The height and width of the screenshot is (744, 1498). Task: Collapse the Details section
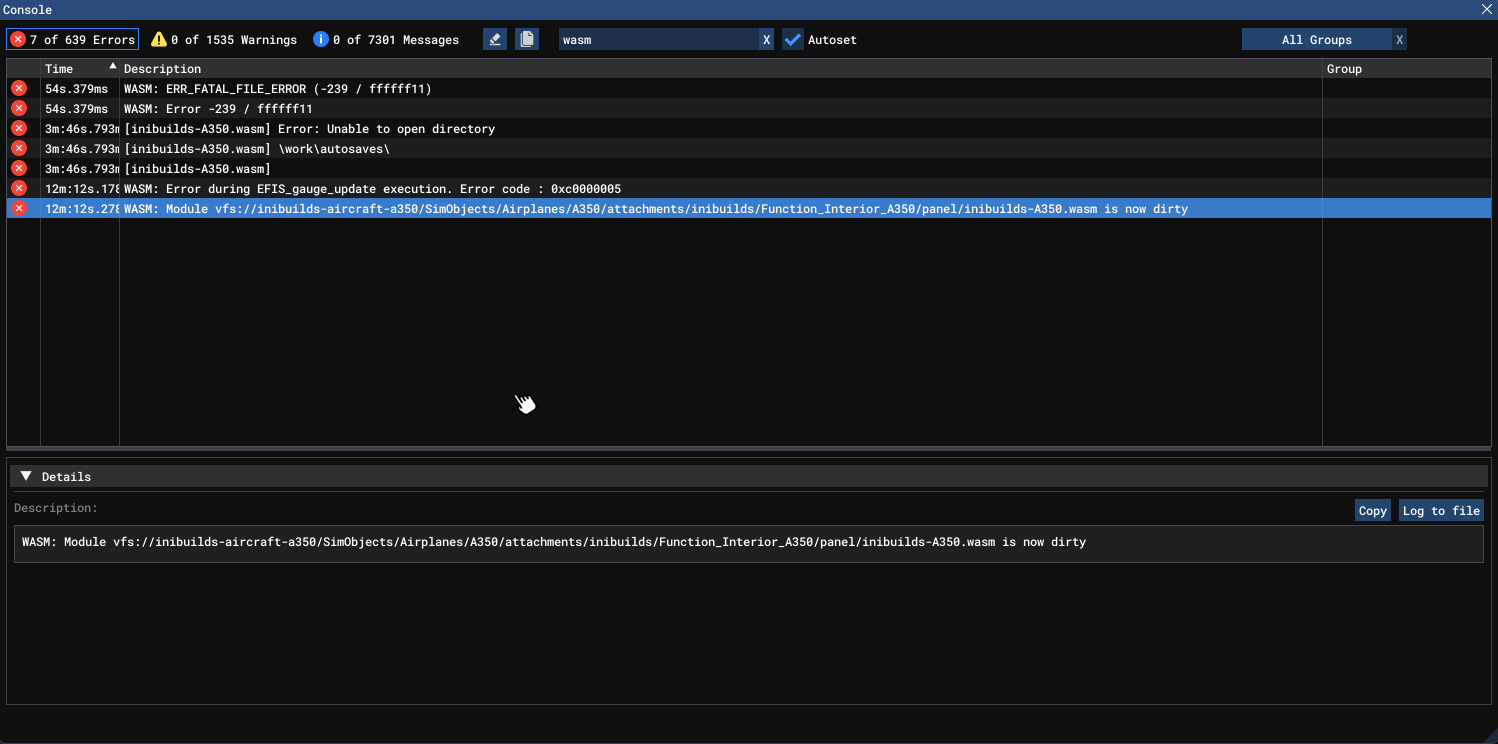26,477
